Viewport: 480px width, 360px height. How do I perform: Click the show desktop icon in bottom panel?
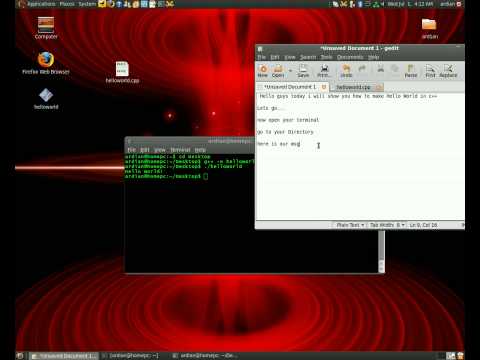20,356
